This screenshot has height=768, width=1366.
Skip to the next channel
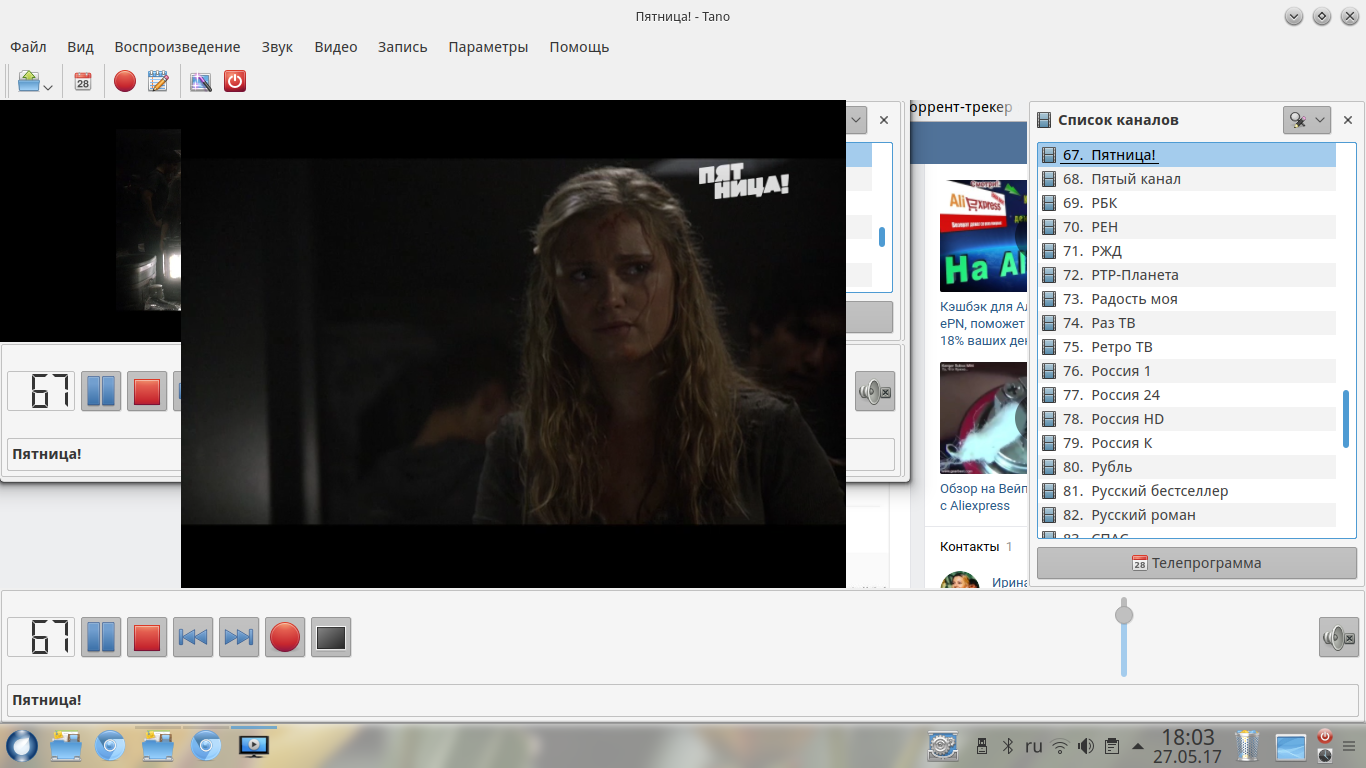tap(239, 637)
